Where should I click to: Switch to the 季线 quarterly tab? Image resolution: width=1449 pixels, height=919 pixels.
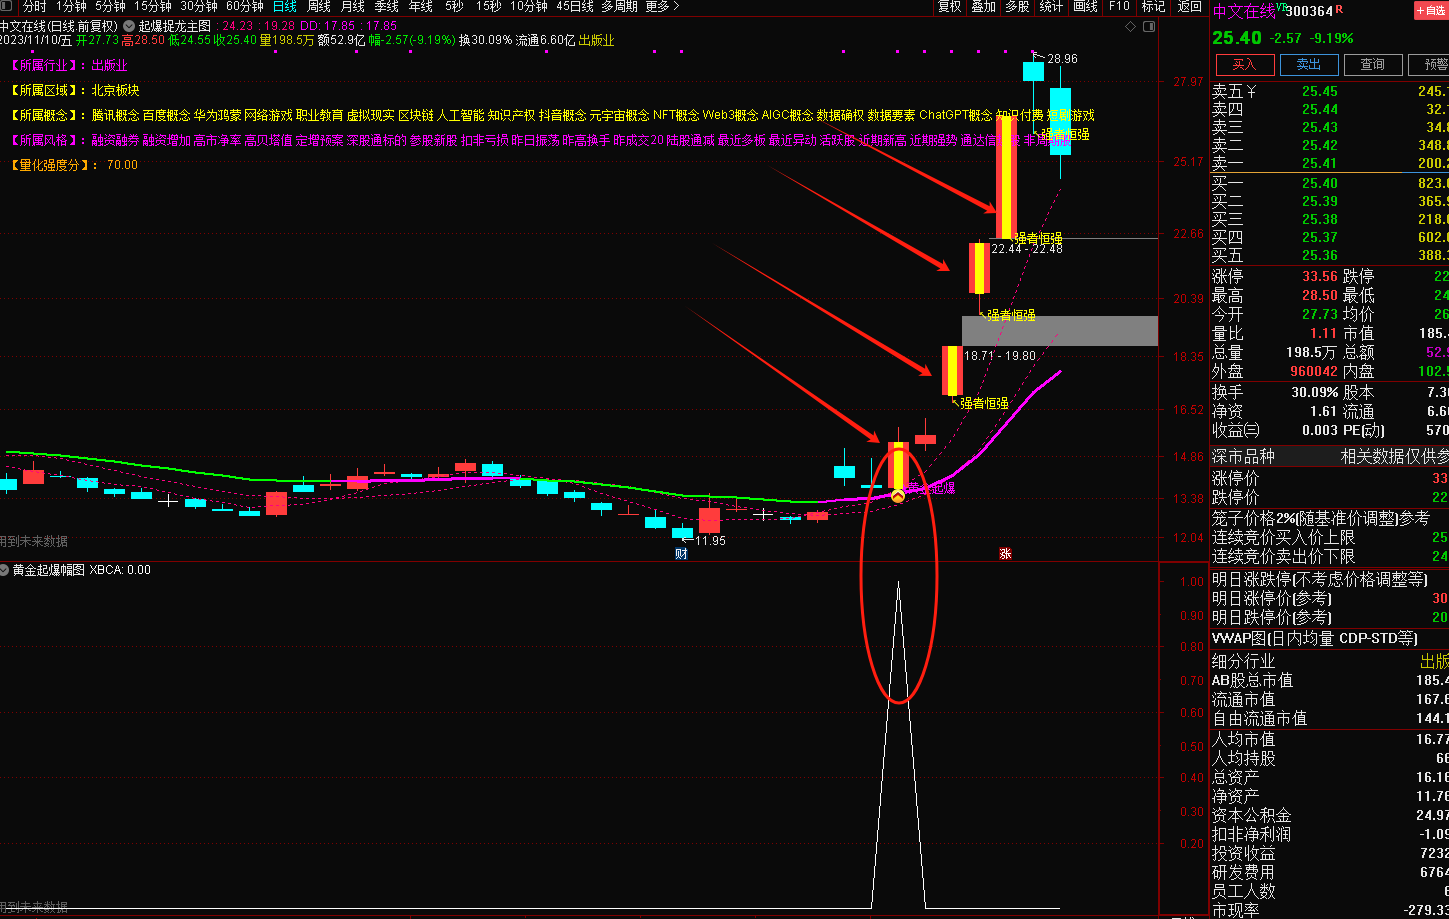(x=386, y=6)
